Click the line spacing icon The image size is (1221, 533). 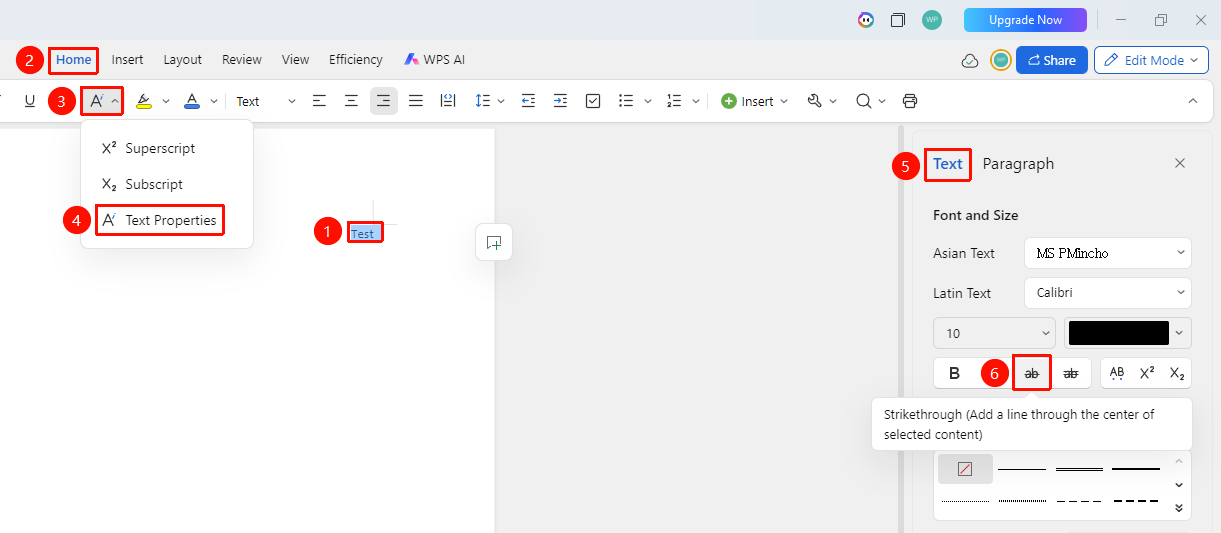(482, 101)
